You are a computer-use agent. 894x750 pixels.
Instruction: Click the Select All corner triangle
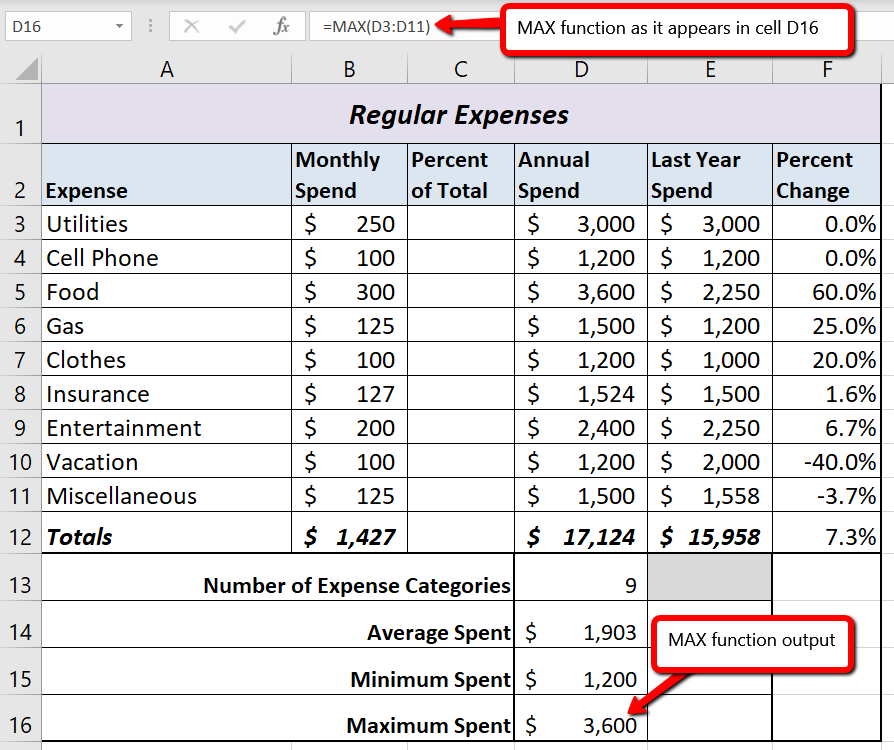click(27, 69)
